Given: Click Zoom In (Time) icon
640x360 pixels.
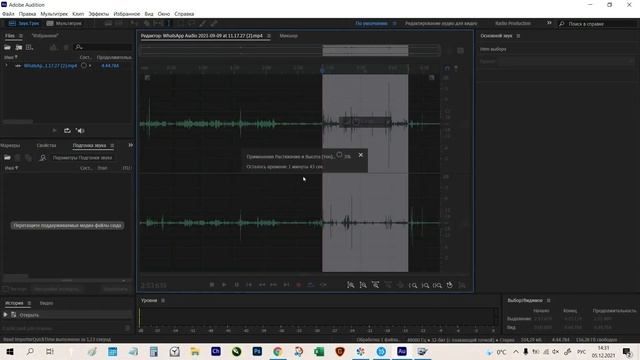Looking at the screenshot, I should pos(375,285).
